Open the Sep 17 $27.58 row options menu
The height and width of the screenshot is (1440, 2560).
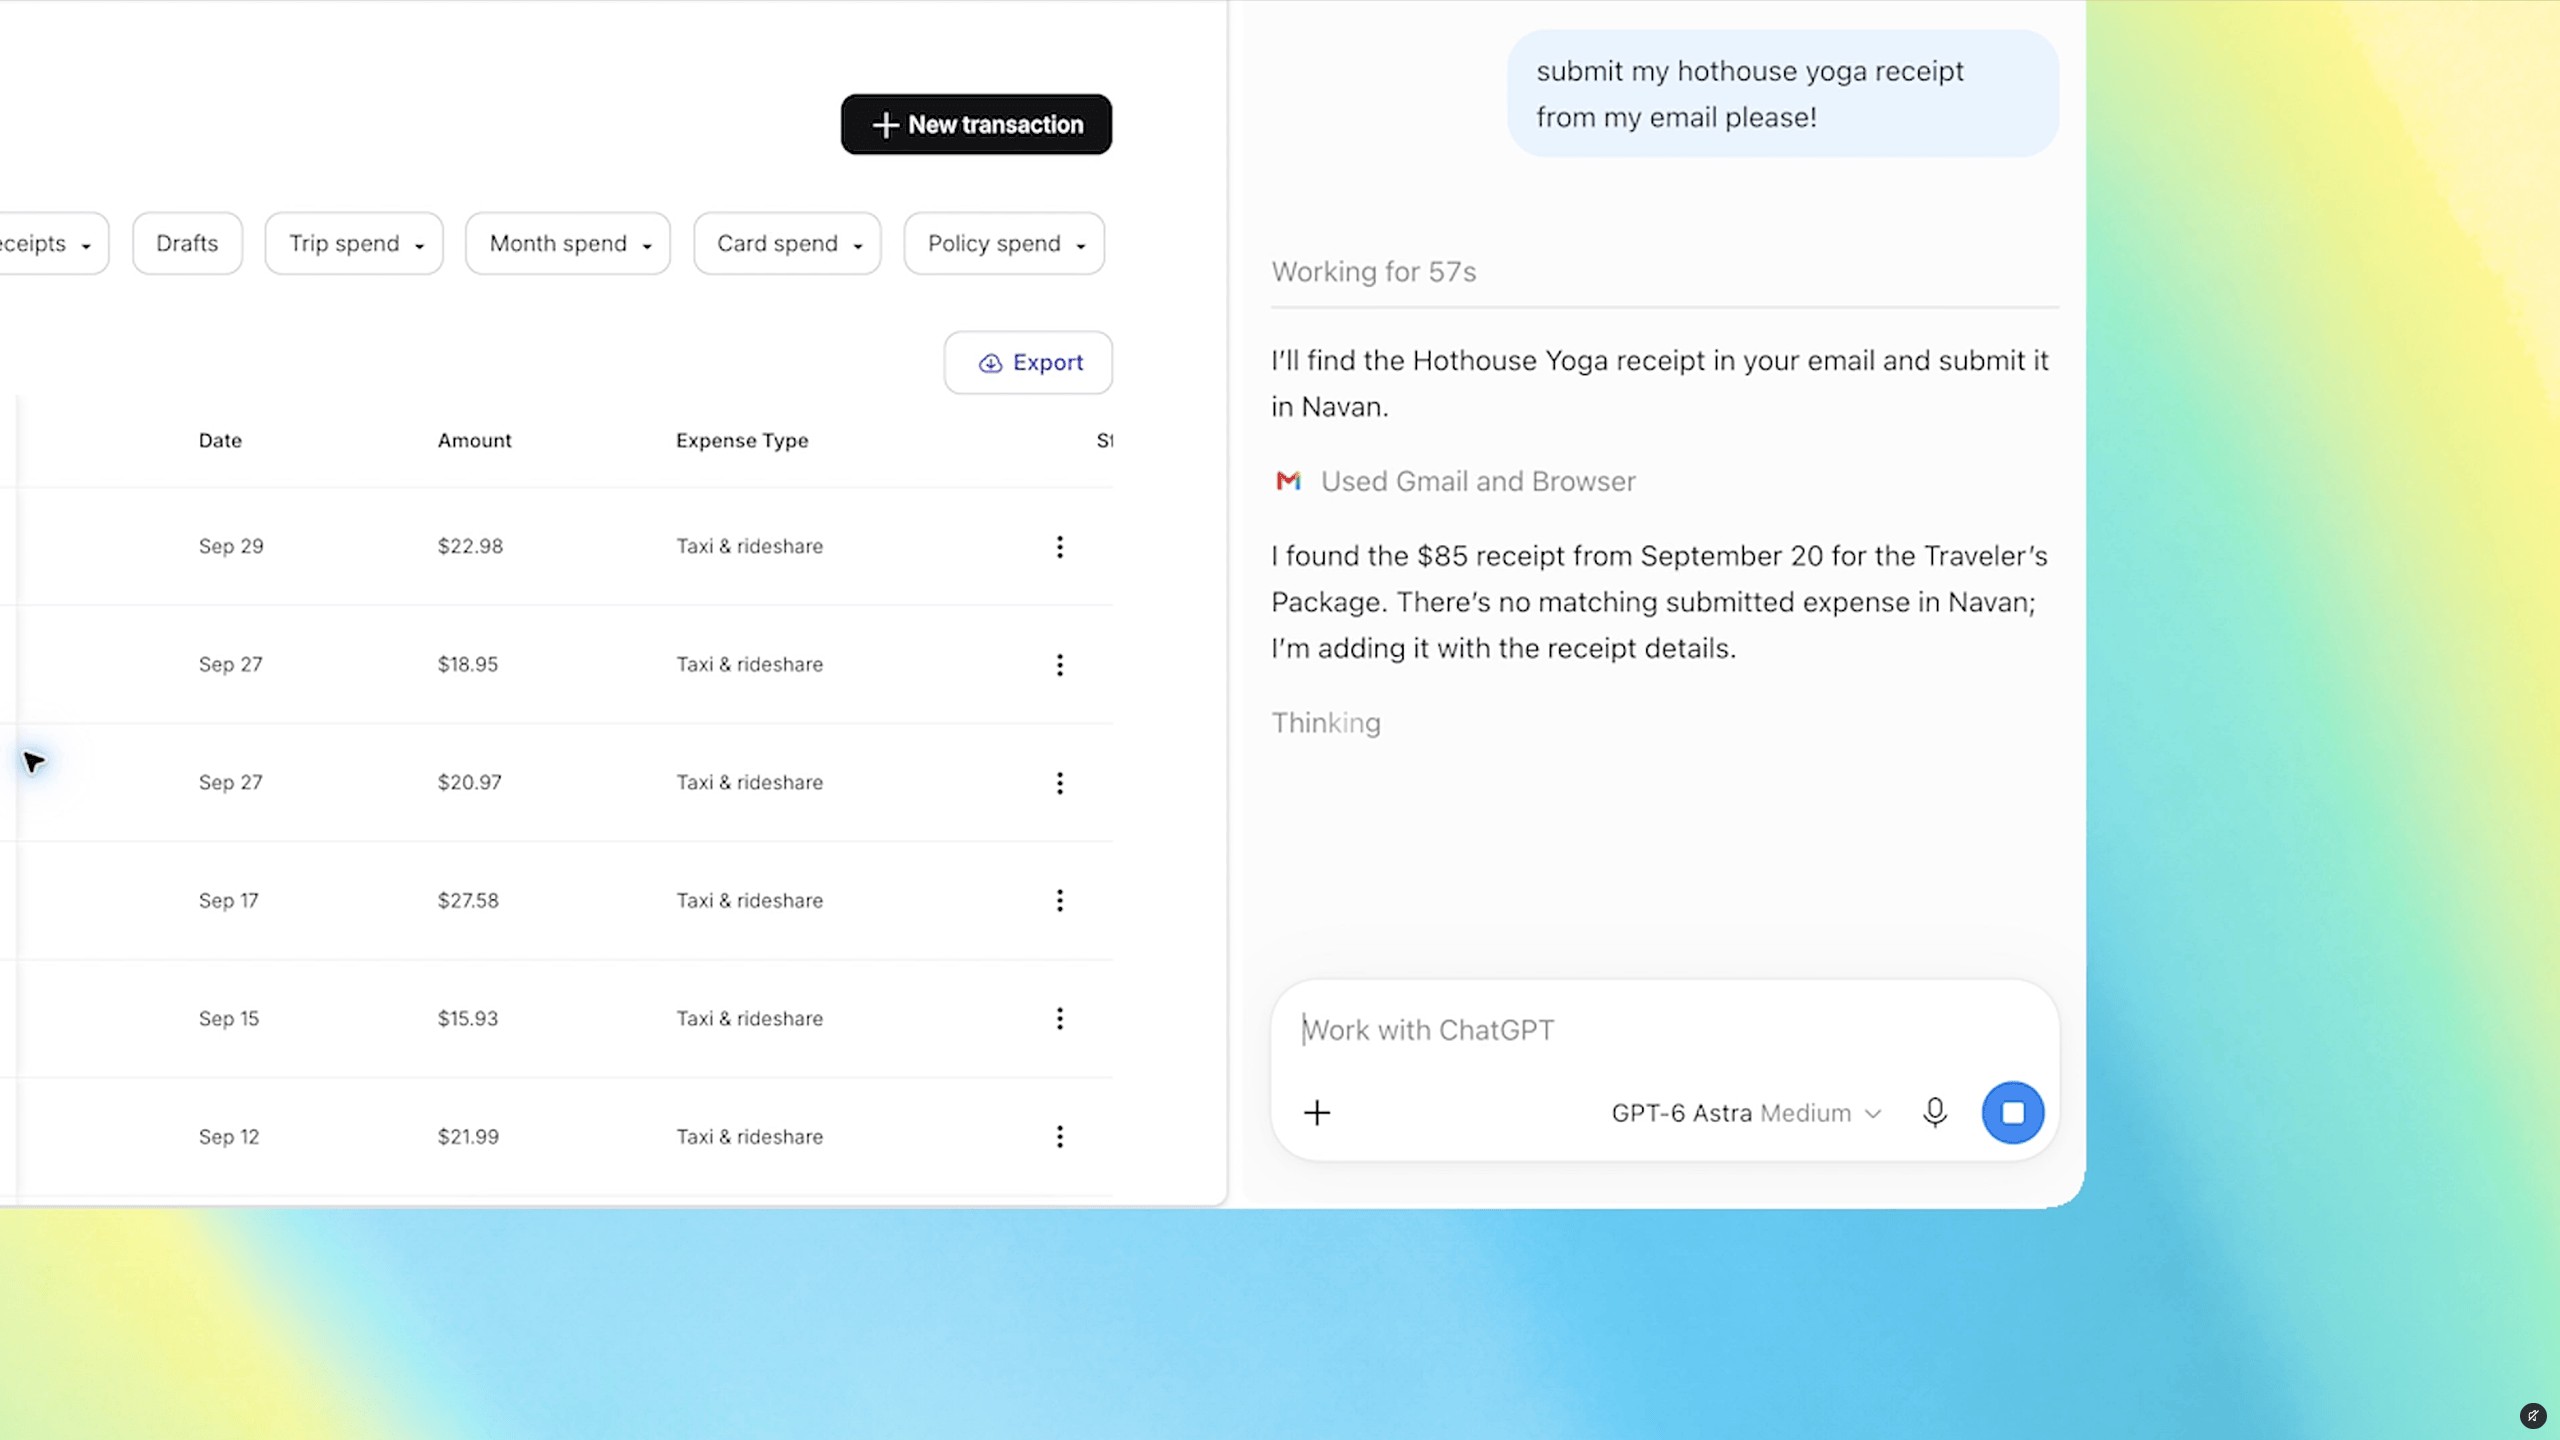pos(1059,901)
